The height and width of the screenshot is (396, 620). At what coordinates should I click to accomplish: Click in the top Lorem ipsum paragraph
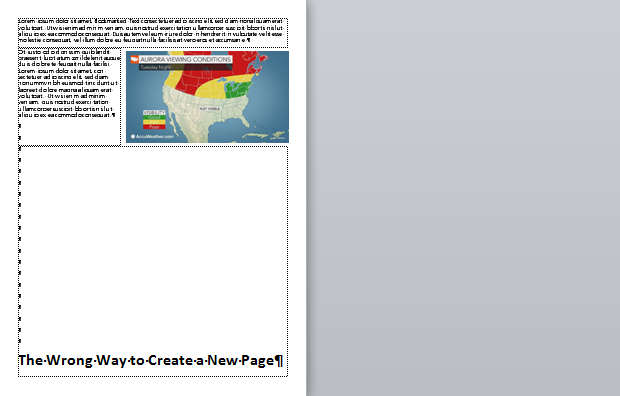(x=151, y=31)
